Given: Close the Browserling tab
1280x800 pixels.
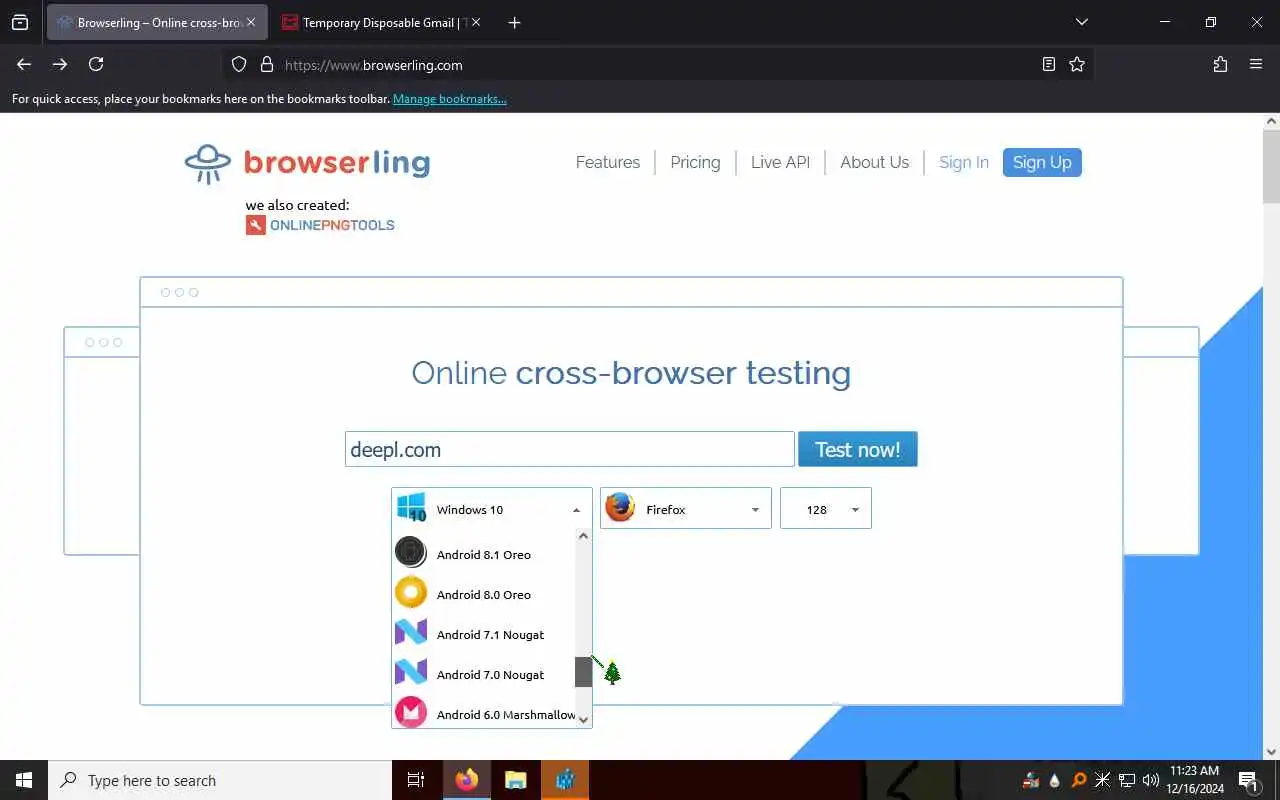Looking at the screenshot, I should pyautogui.click(x=251, y=22).
